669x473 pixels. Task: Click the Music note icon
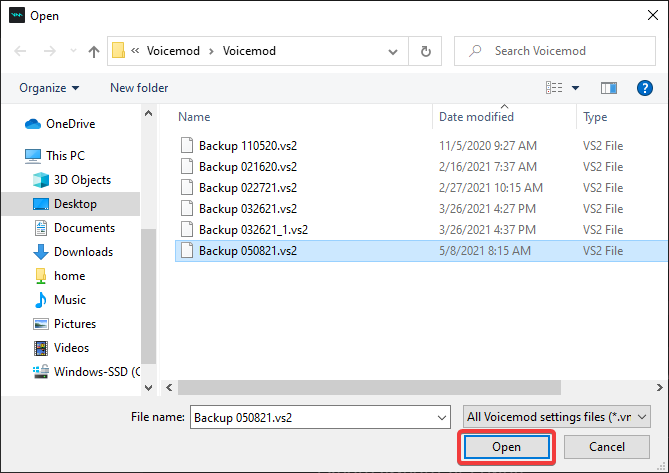coord(41,300)
